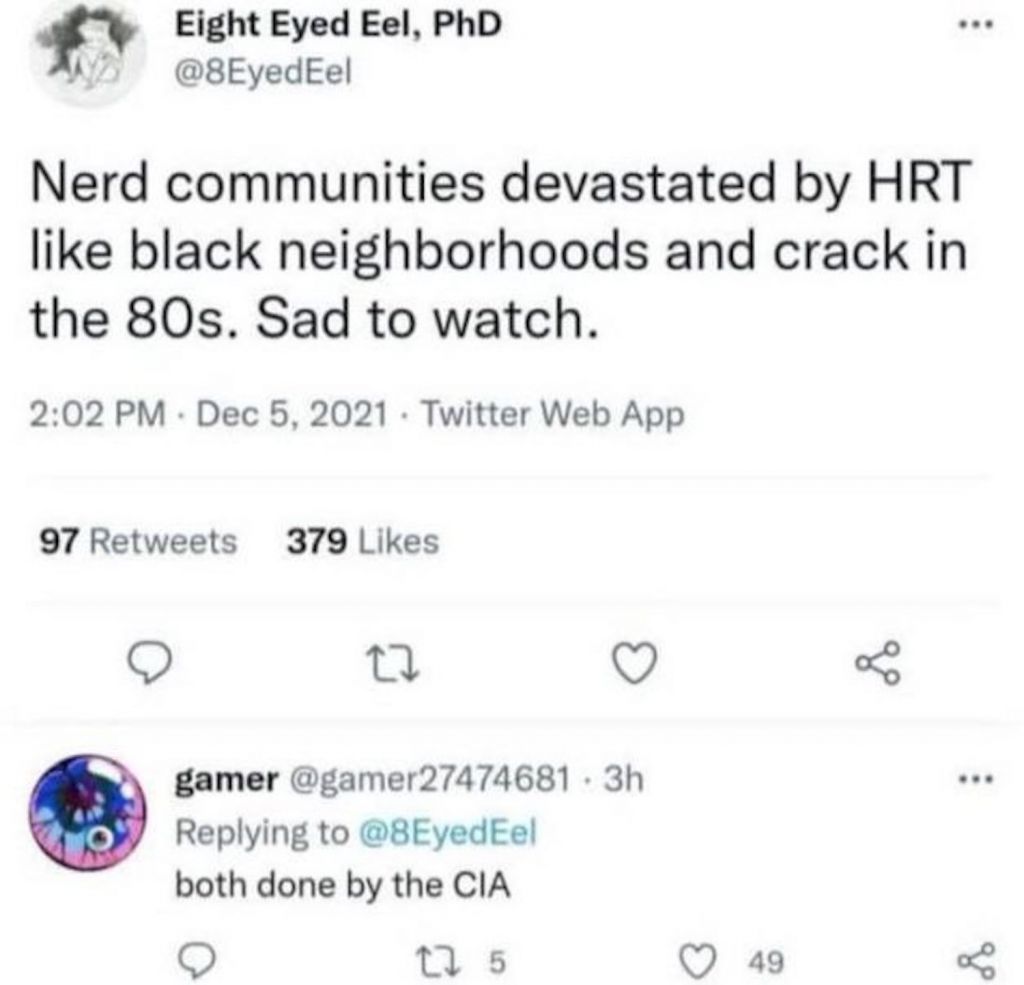Share gamer's reply via share icon
The image size is (1024, 985).
978,961
